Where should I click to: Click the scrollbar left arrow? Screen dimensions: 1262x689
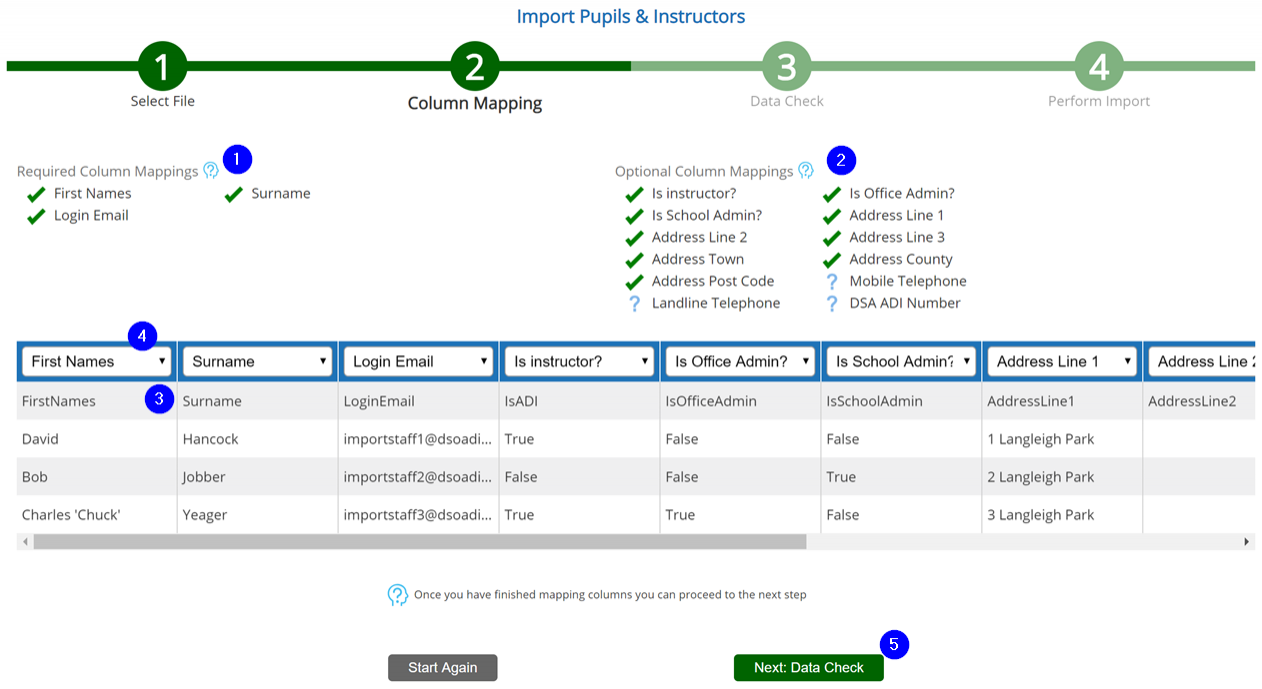click(25, 541)
